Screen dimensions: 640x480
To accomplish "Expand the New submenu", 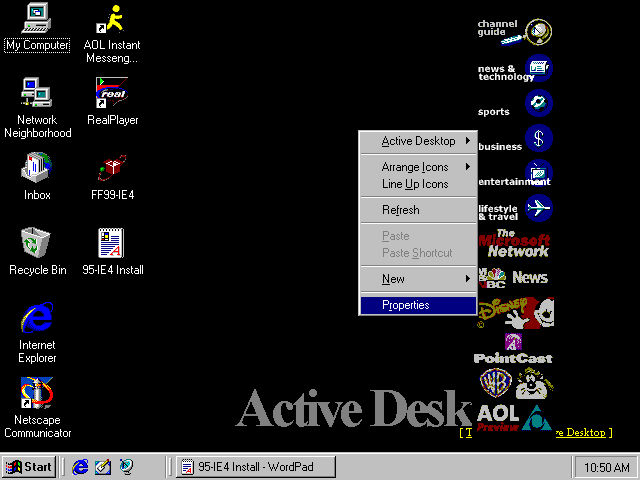I will pos(418,279).
